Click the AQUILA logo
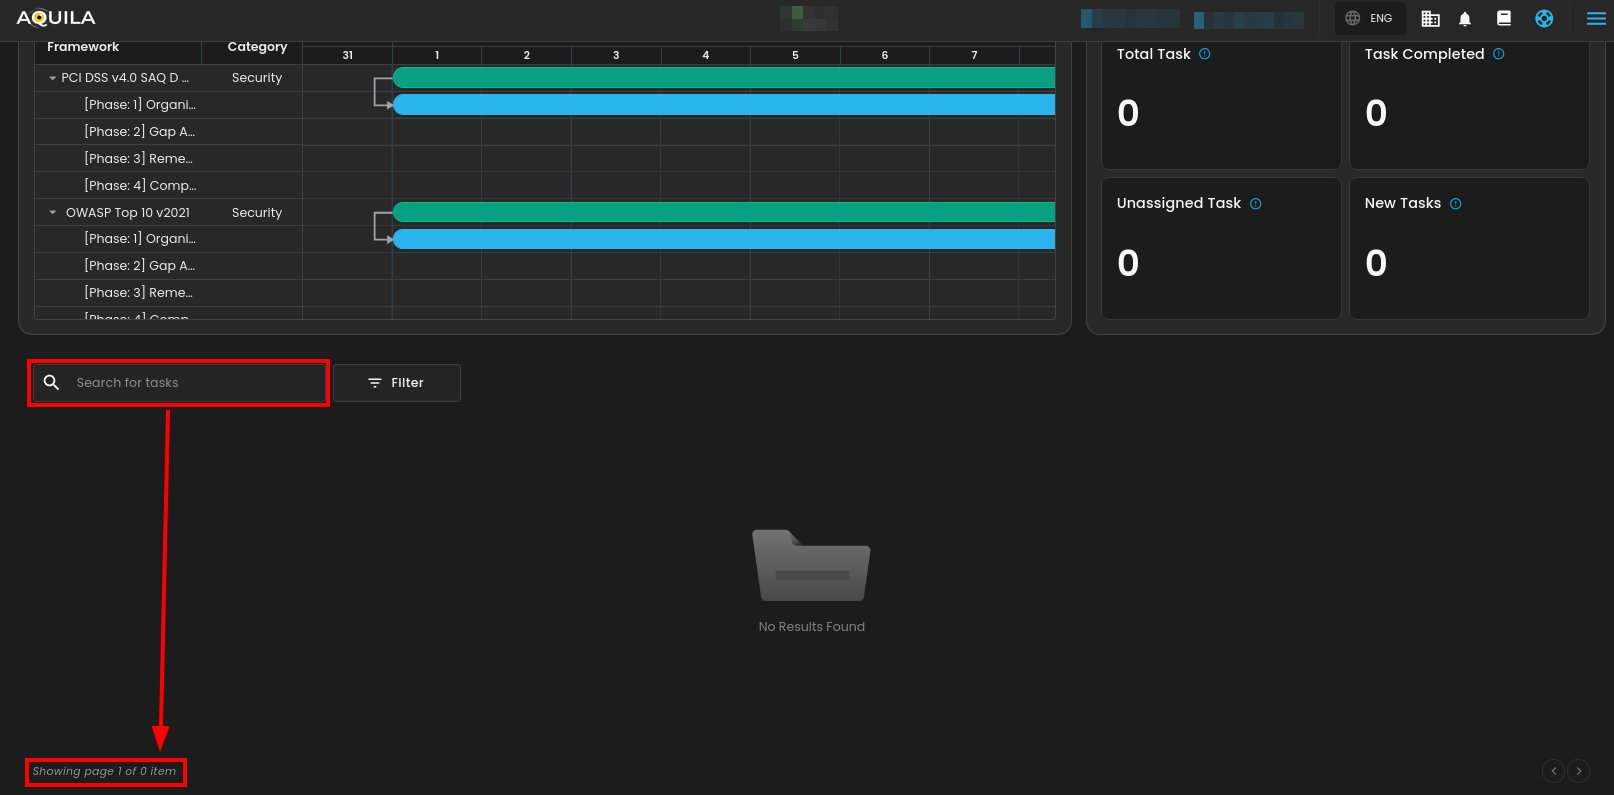The width and height of the screenshot is (1614, 795). (x=56, y=18)
